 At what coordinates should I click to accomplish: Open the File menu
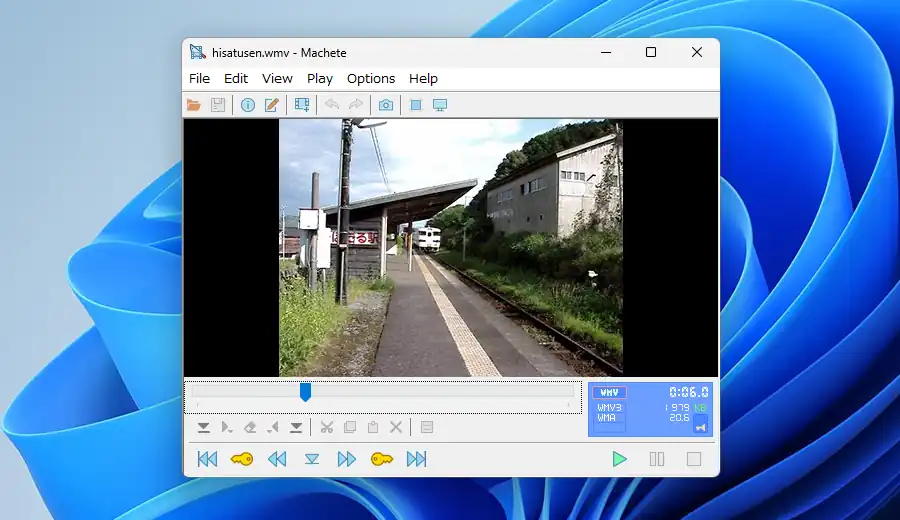click(199, 78)
